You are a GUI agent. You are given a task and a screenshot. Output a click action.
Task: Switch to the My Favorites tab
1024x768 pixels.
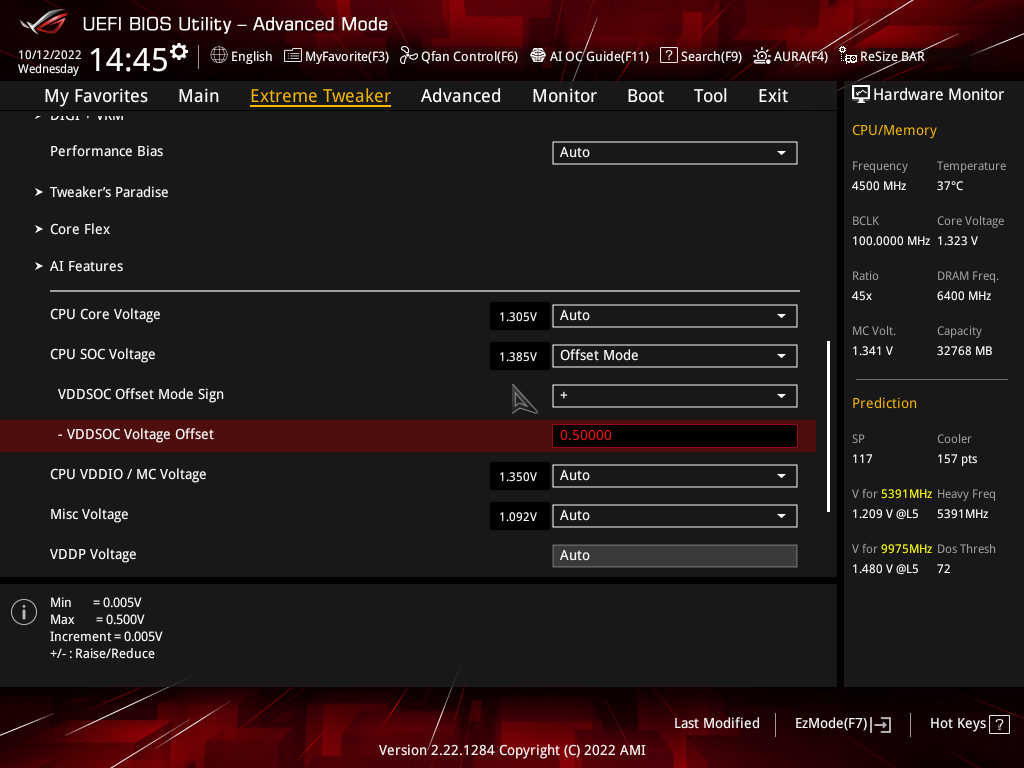click(96, 96)
